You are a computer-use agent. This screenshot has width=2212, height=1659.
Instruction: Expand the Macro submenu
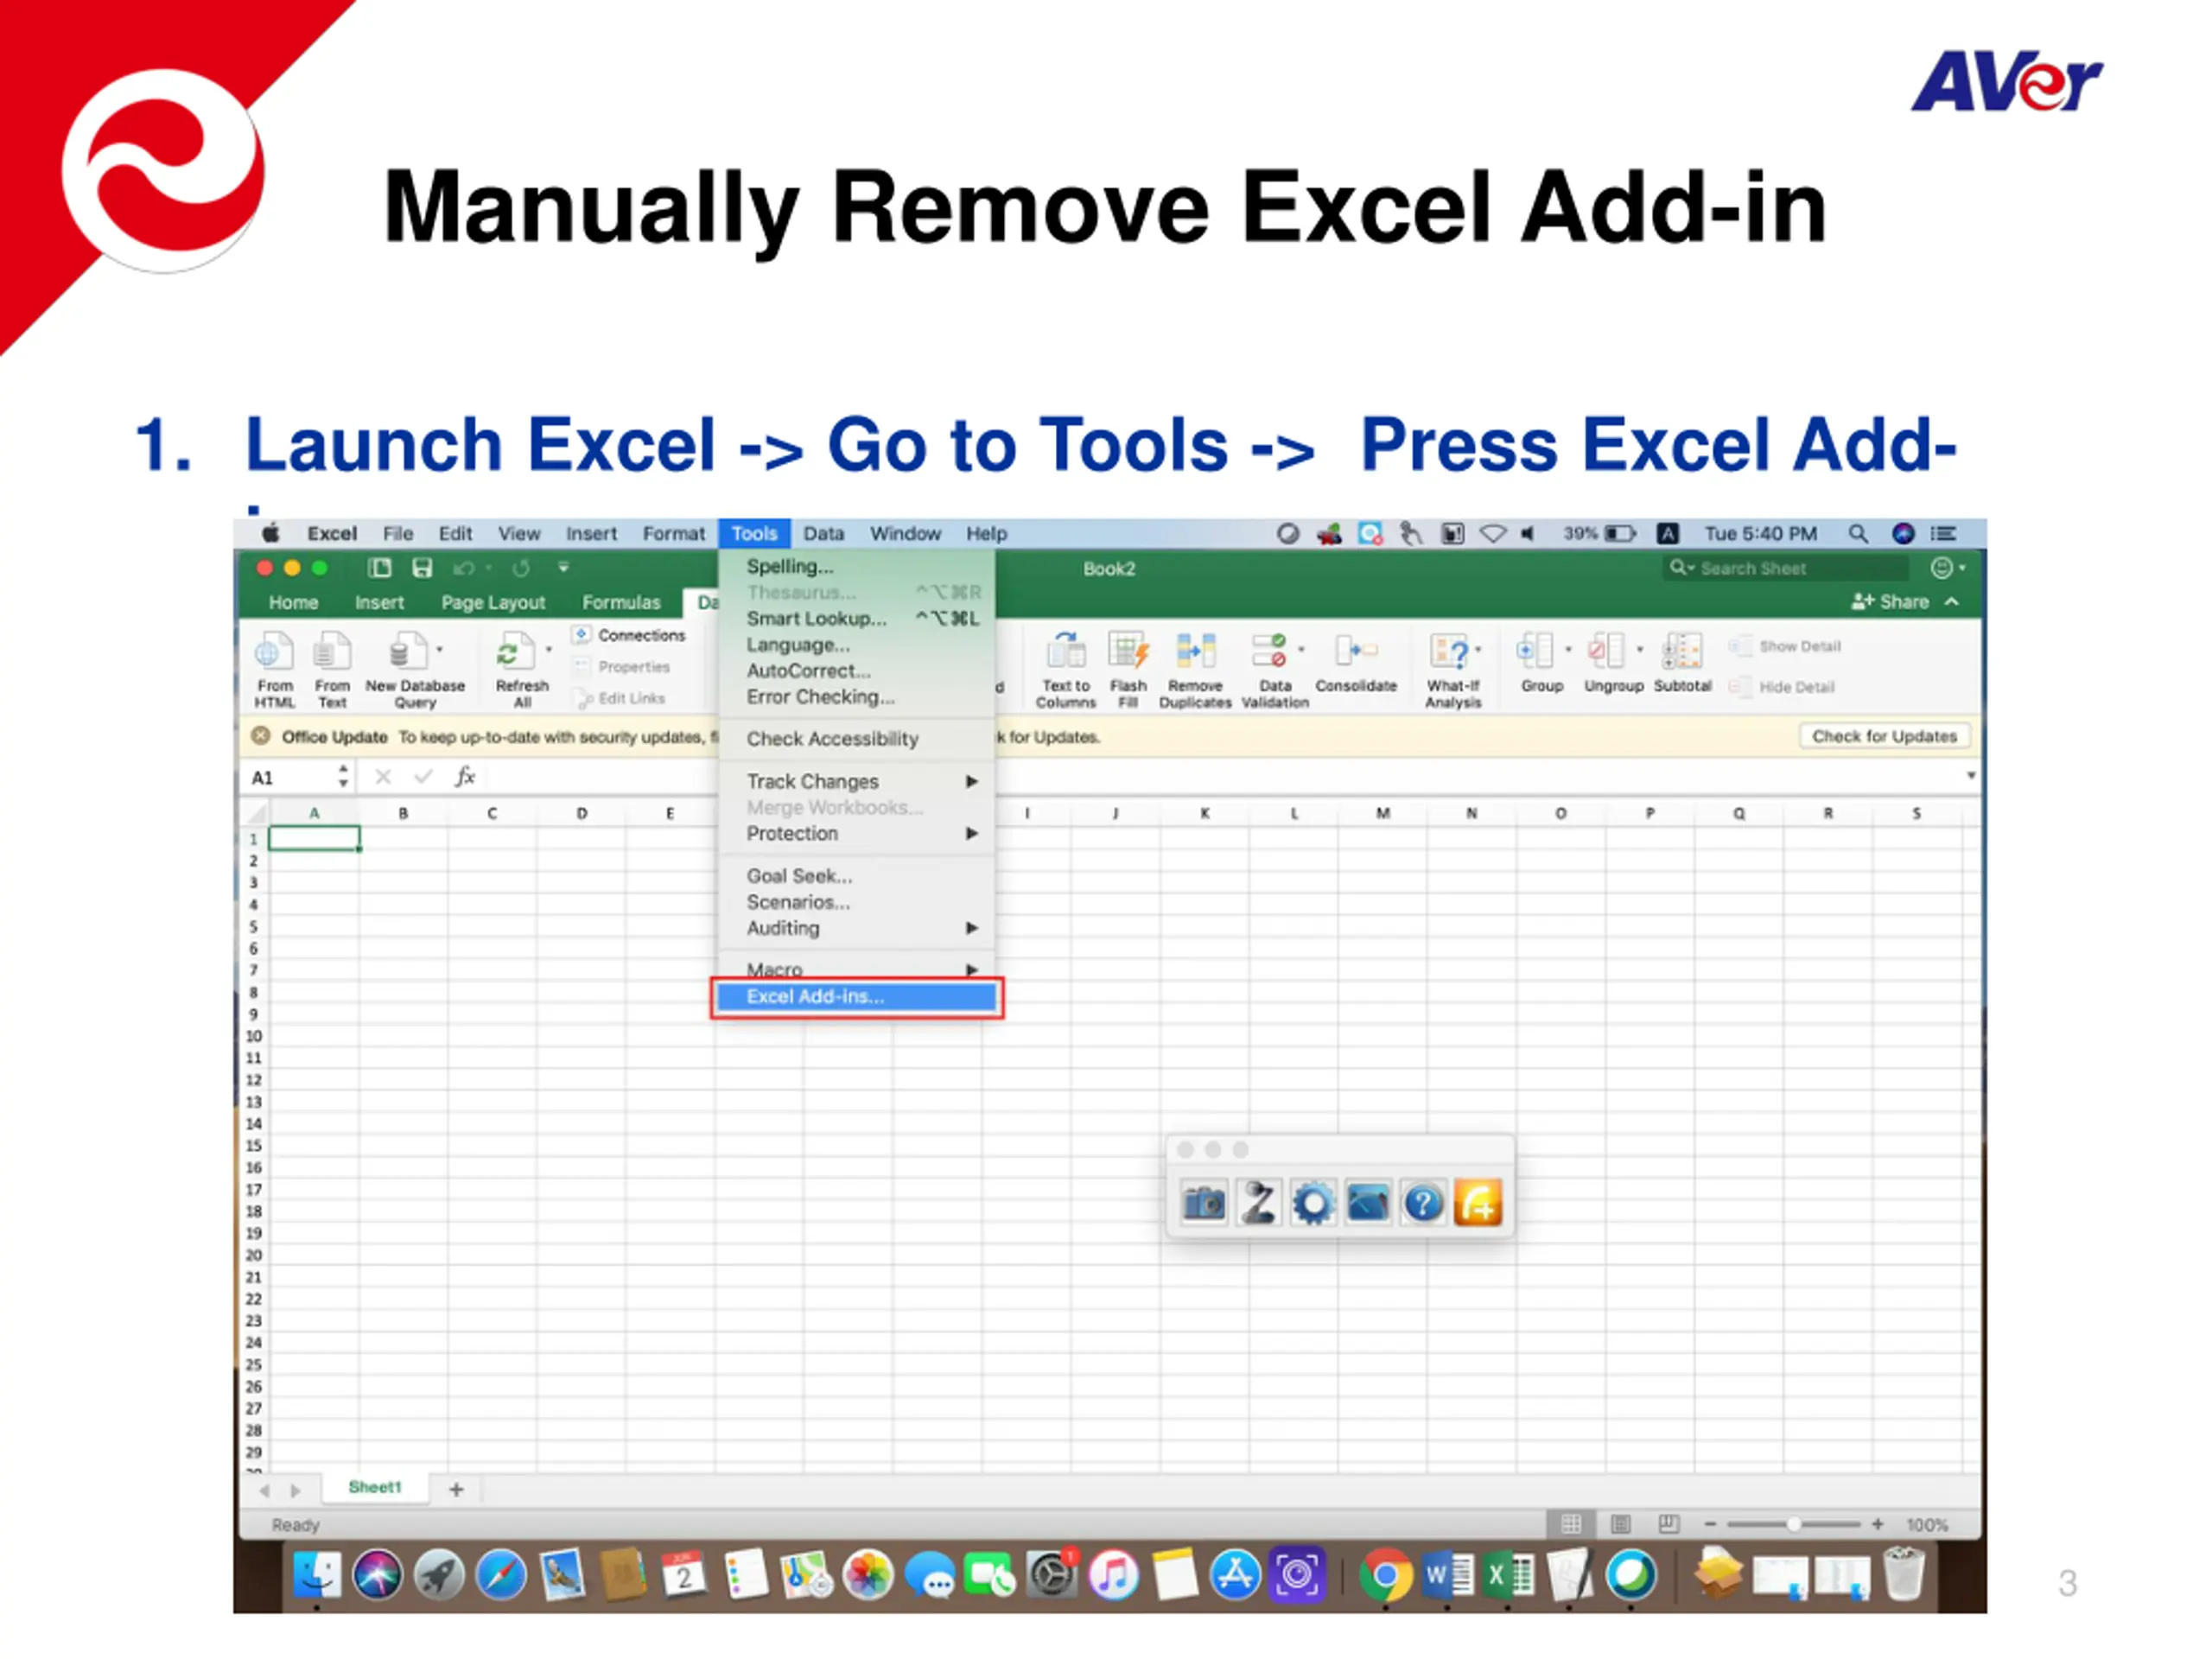(972, 969)
